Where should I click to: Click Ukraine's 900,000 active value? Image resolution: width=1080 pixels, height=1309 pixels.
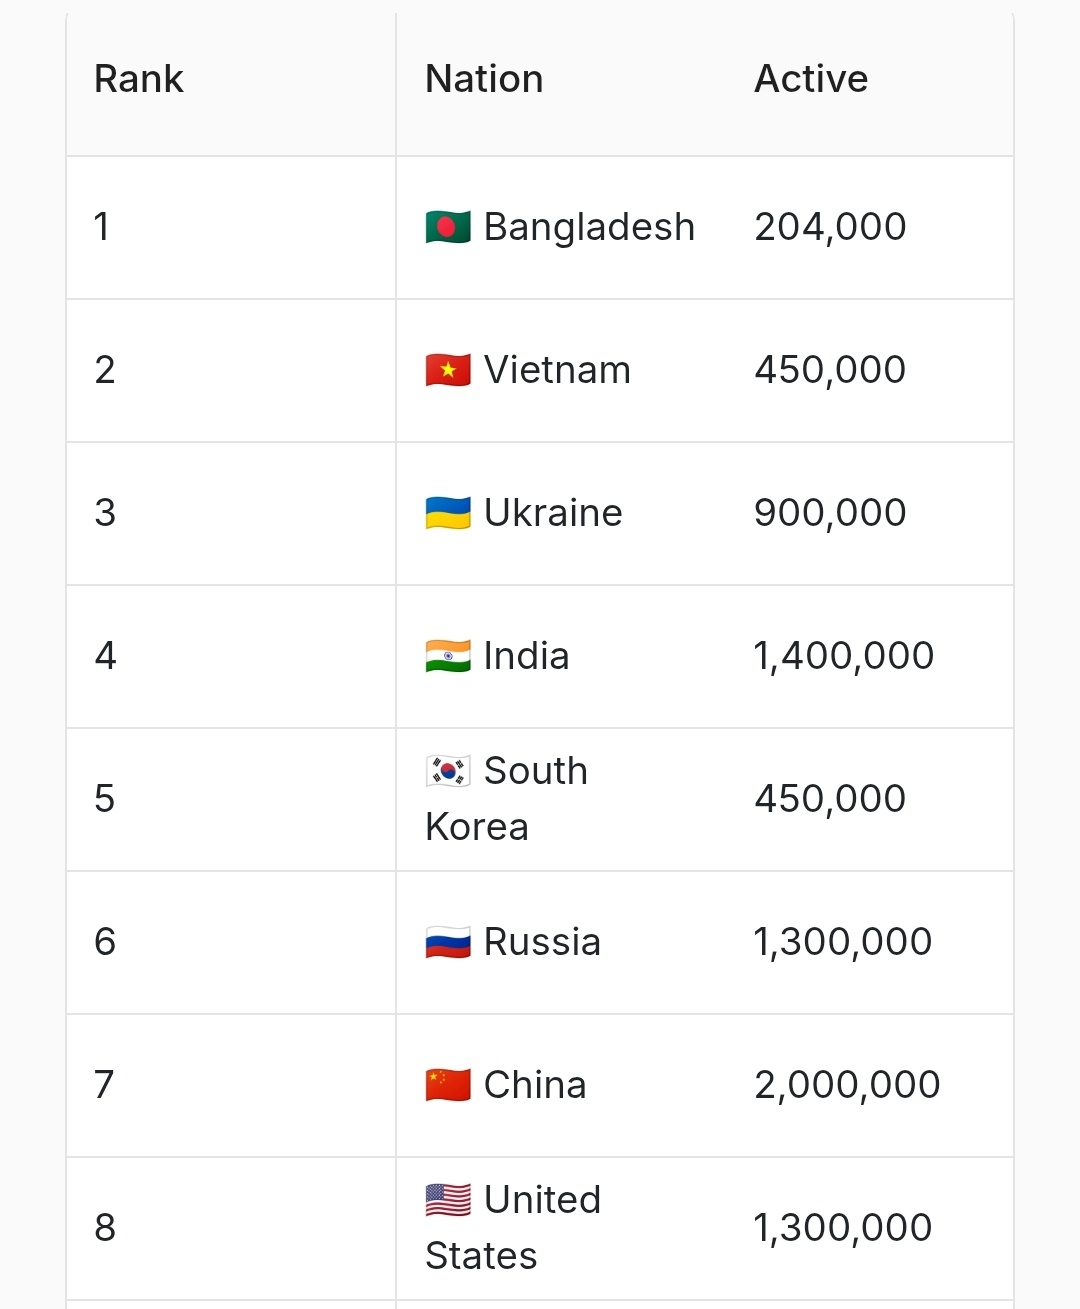click(x=830, y=513)
